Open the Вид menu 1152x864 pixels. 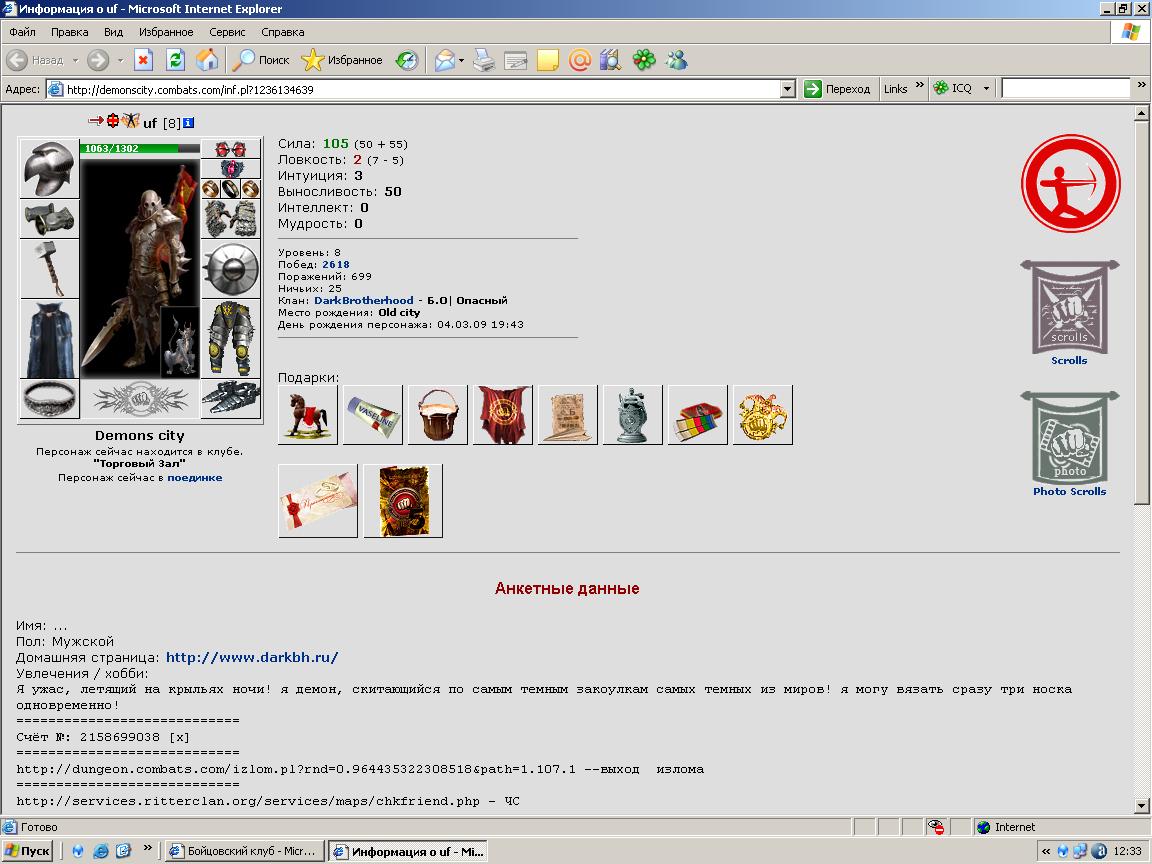pos(113,32)
